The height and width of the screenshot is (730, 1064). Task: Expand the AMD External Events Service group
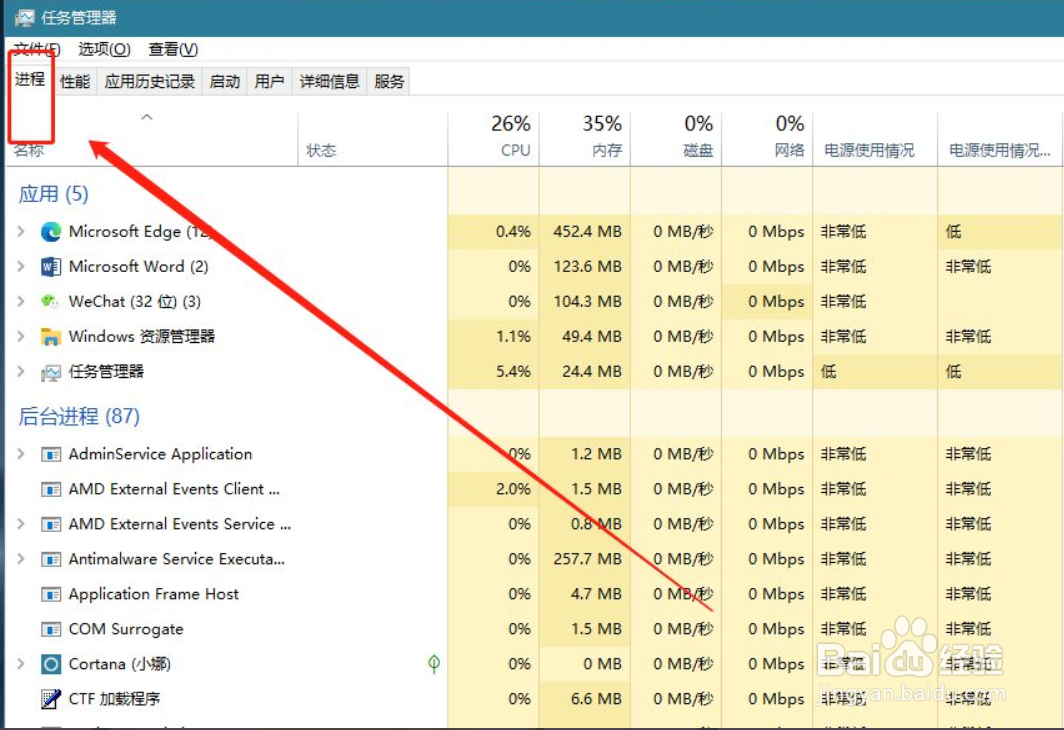pos(21,524)
